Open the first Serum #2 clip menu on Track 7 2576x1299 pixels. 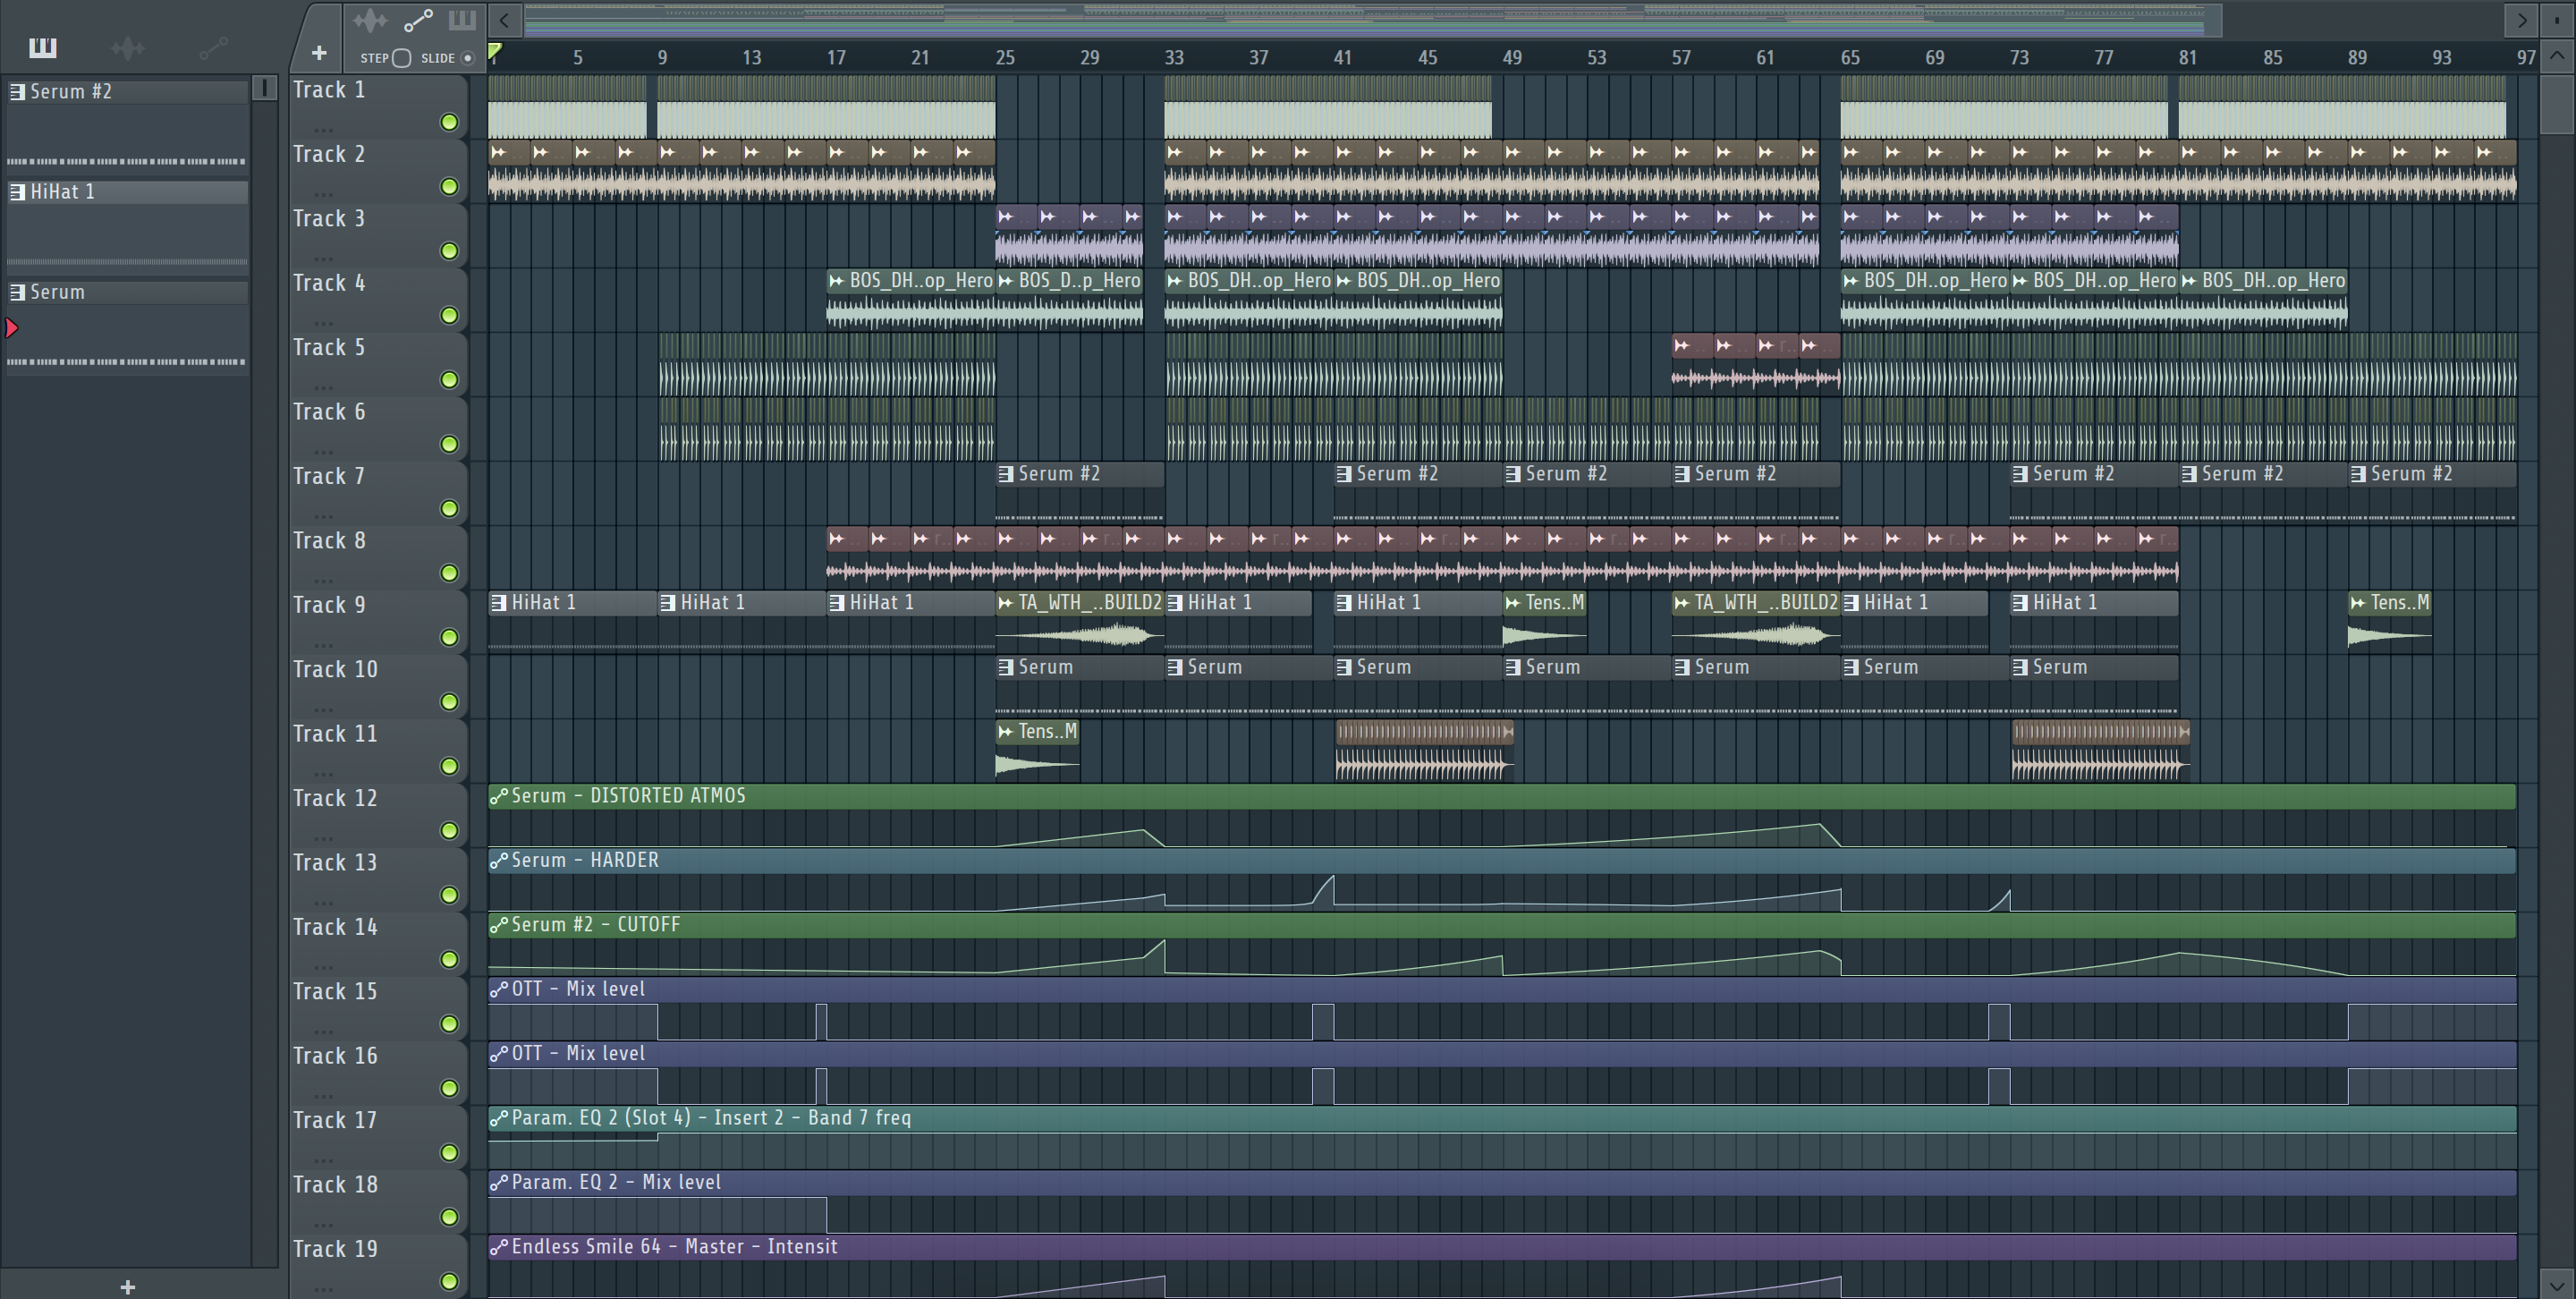tap(1005, 474)
